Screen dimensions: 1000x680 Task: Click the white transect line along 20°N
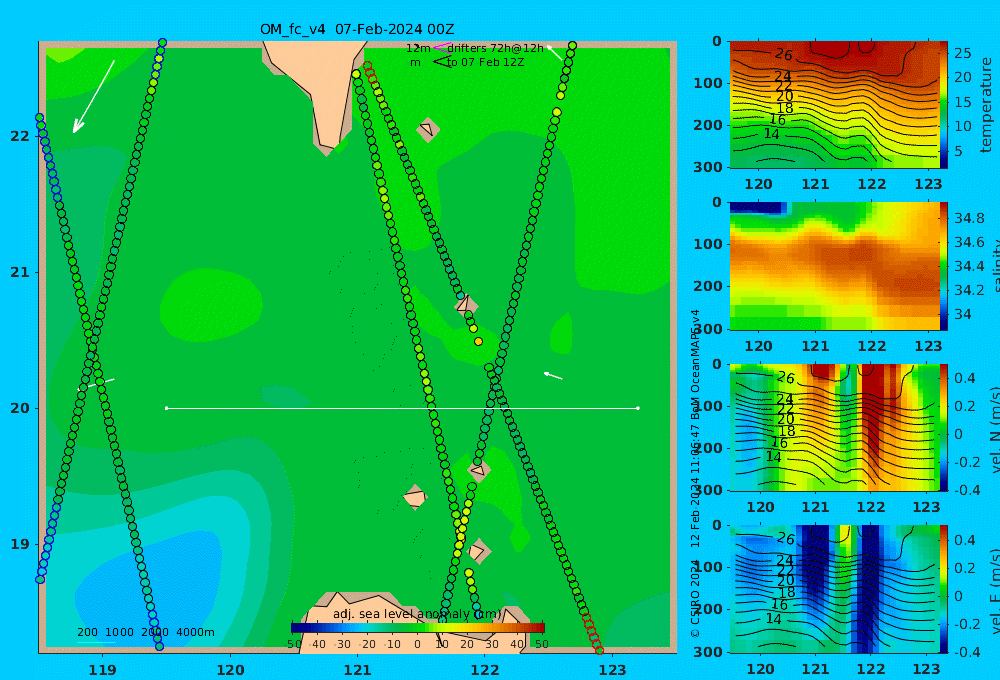tap(402, 408)
